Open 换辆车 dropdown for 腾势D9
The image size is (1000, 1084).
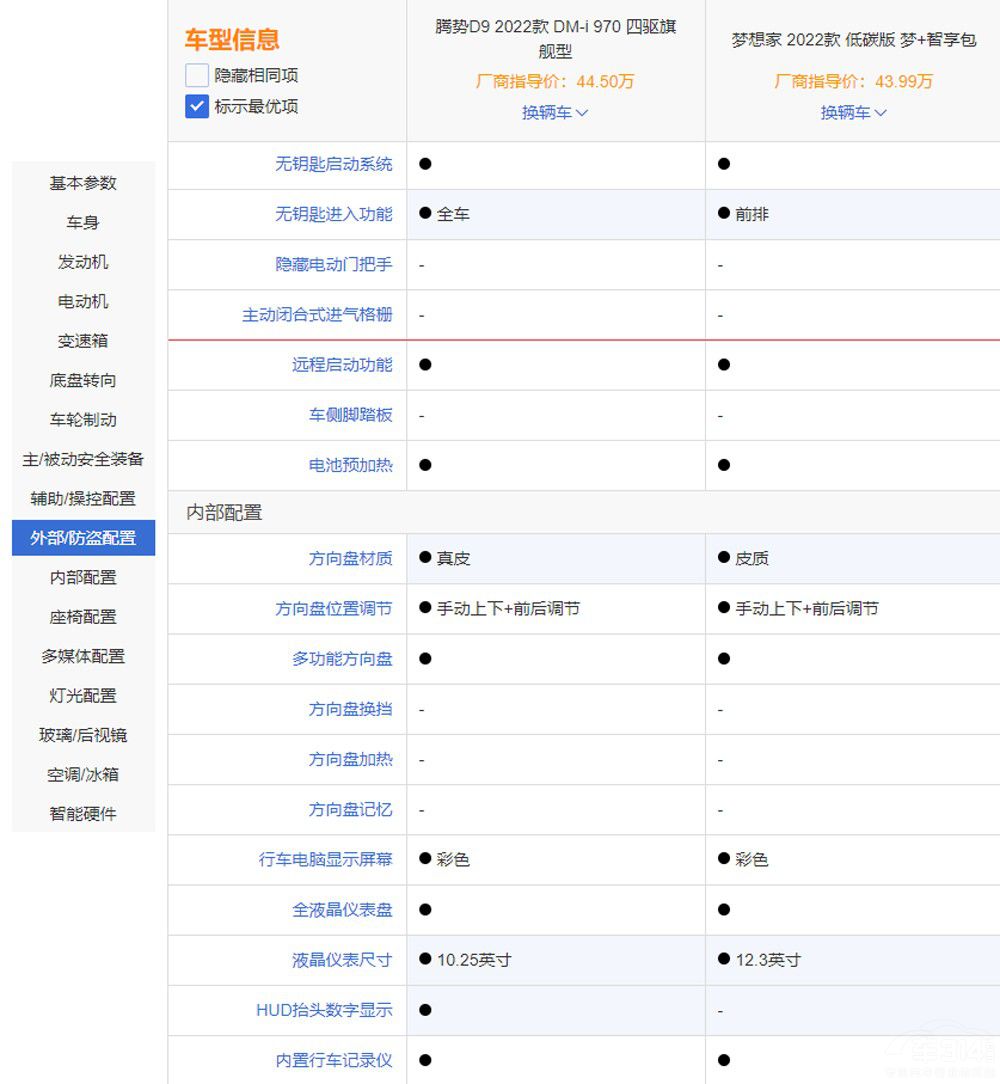click(x=555, y=113)
